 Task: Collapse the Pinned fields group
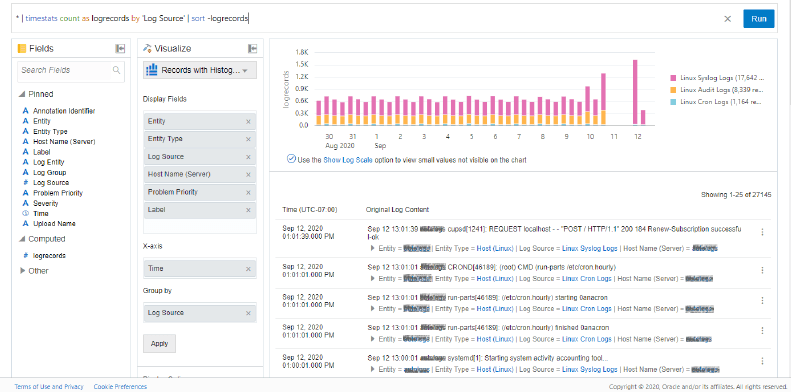[22, 94]
